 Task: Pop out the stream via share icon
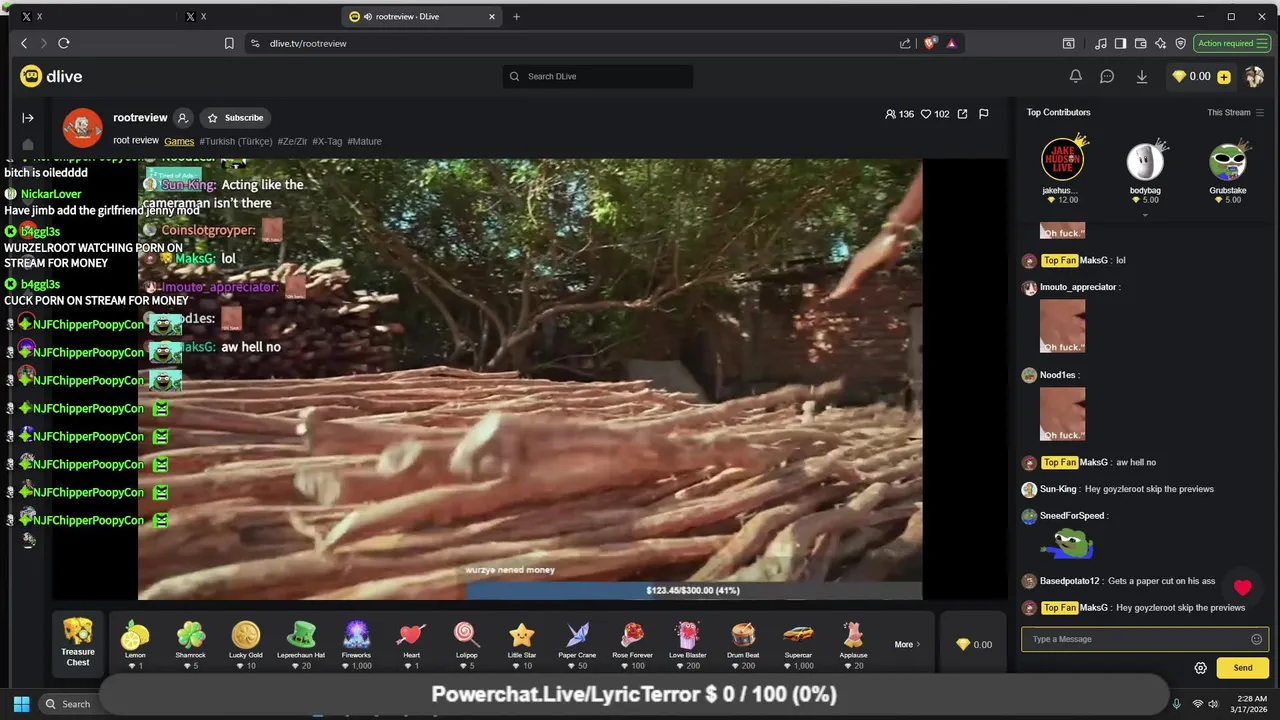[x=962, y=114]
